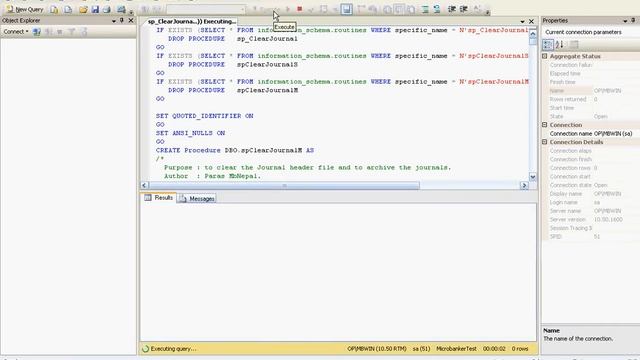Click the Uncomment Selected Lines icon
640x360 pixels.
click(x=437, y=9)
